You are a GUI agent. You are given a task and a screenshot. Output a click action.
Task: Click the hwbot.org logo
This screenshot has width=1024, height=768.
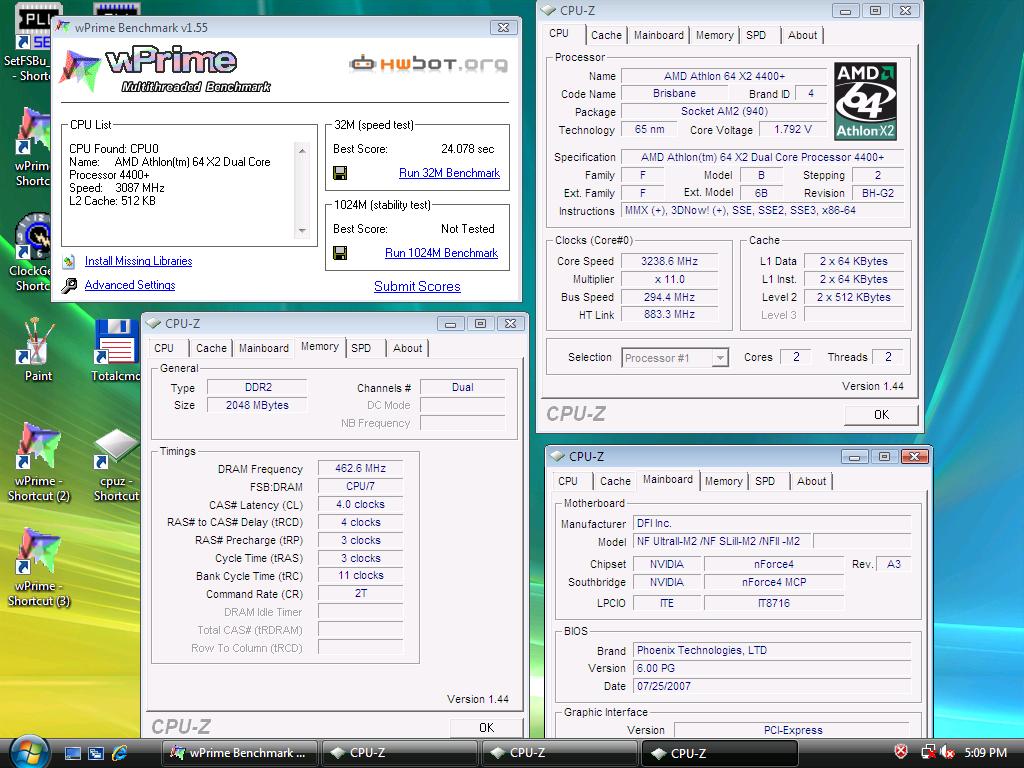click(429, 63)
